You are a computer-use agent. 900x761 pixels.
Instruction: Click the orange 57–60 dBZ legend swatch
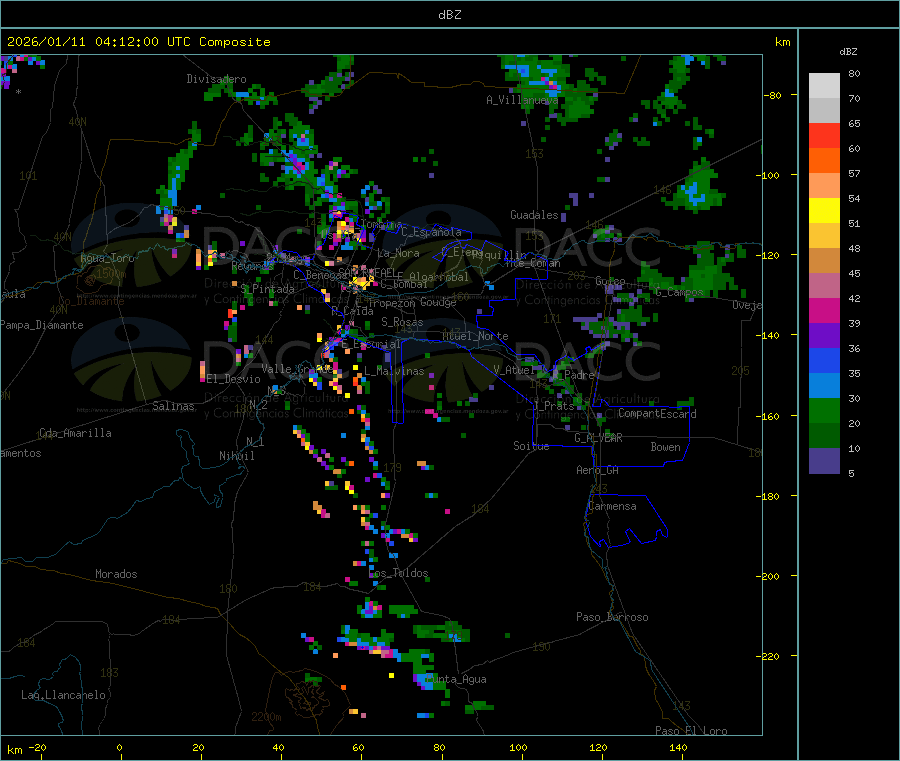pyautogui.click(x=824, y=161)
